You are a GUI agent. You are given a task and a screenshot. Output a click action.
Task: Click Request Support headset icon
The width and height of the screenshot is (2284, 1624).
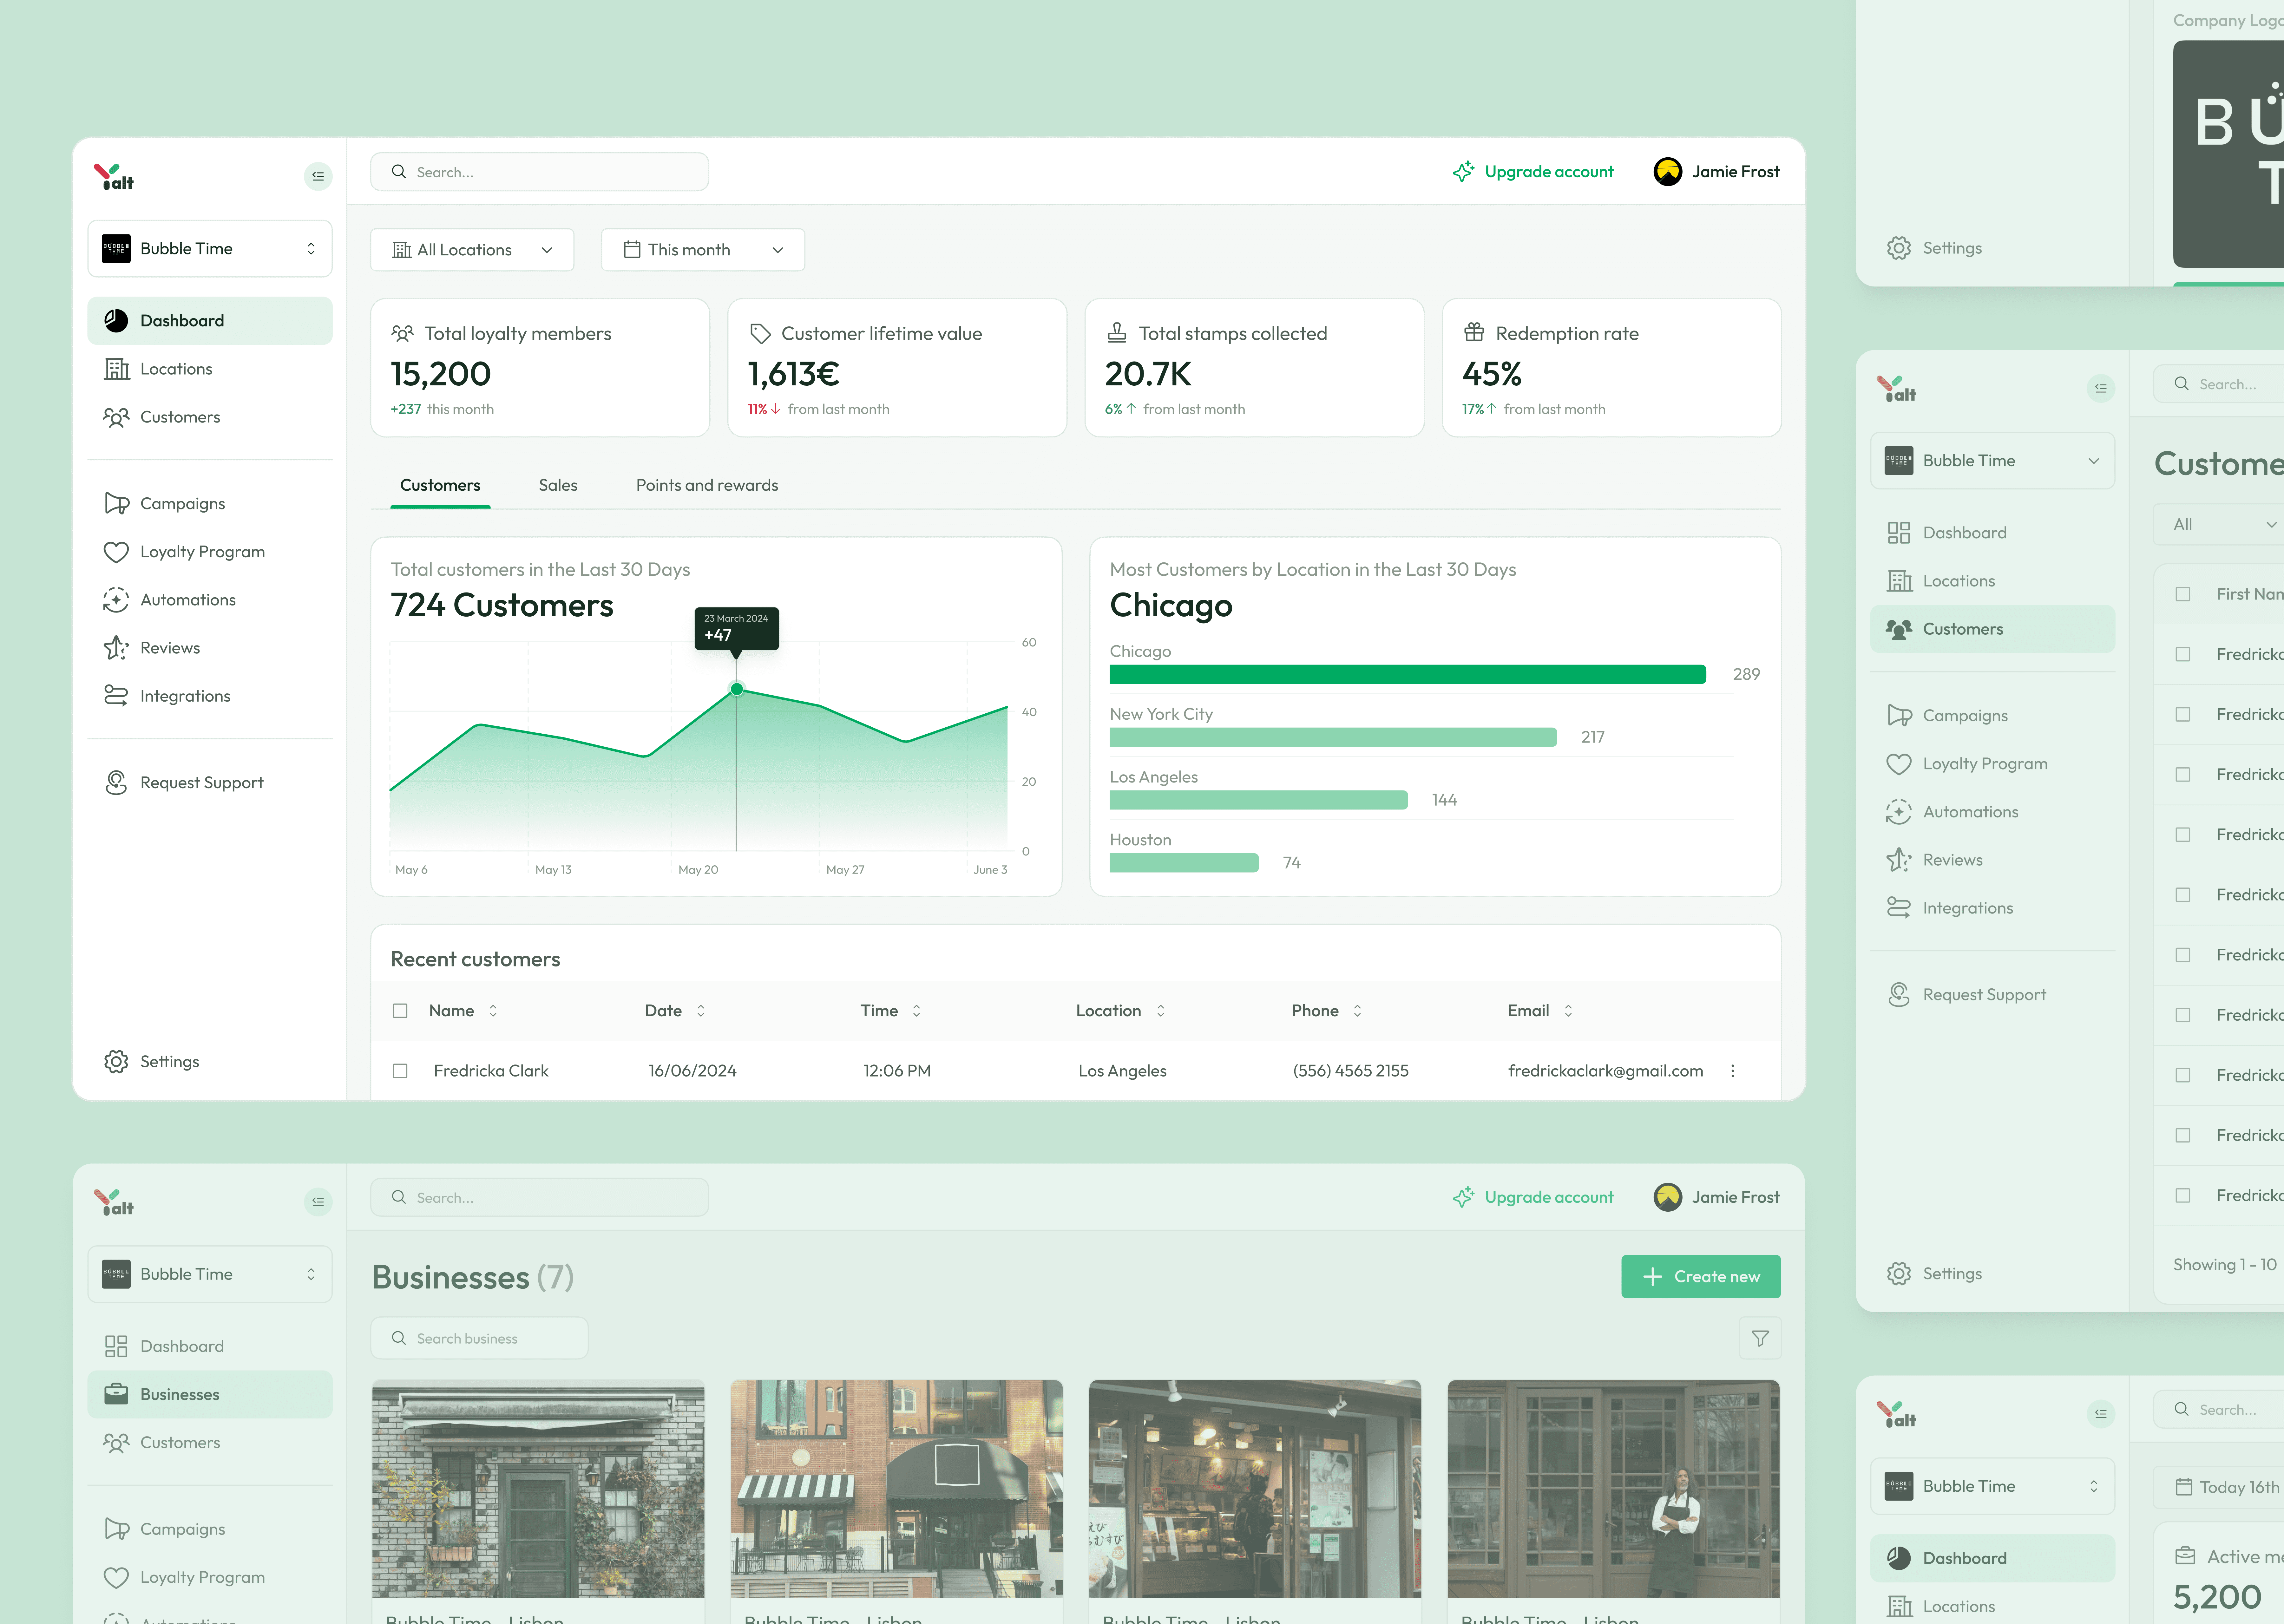(x=116, y=782)
